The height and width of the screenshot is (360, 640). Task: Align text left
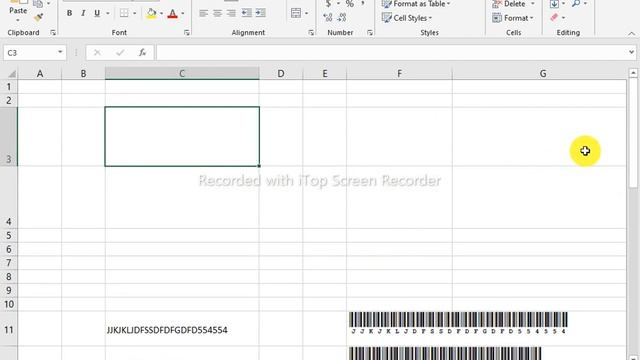tap(203, 13)
